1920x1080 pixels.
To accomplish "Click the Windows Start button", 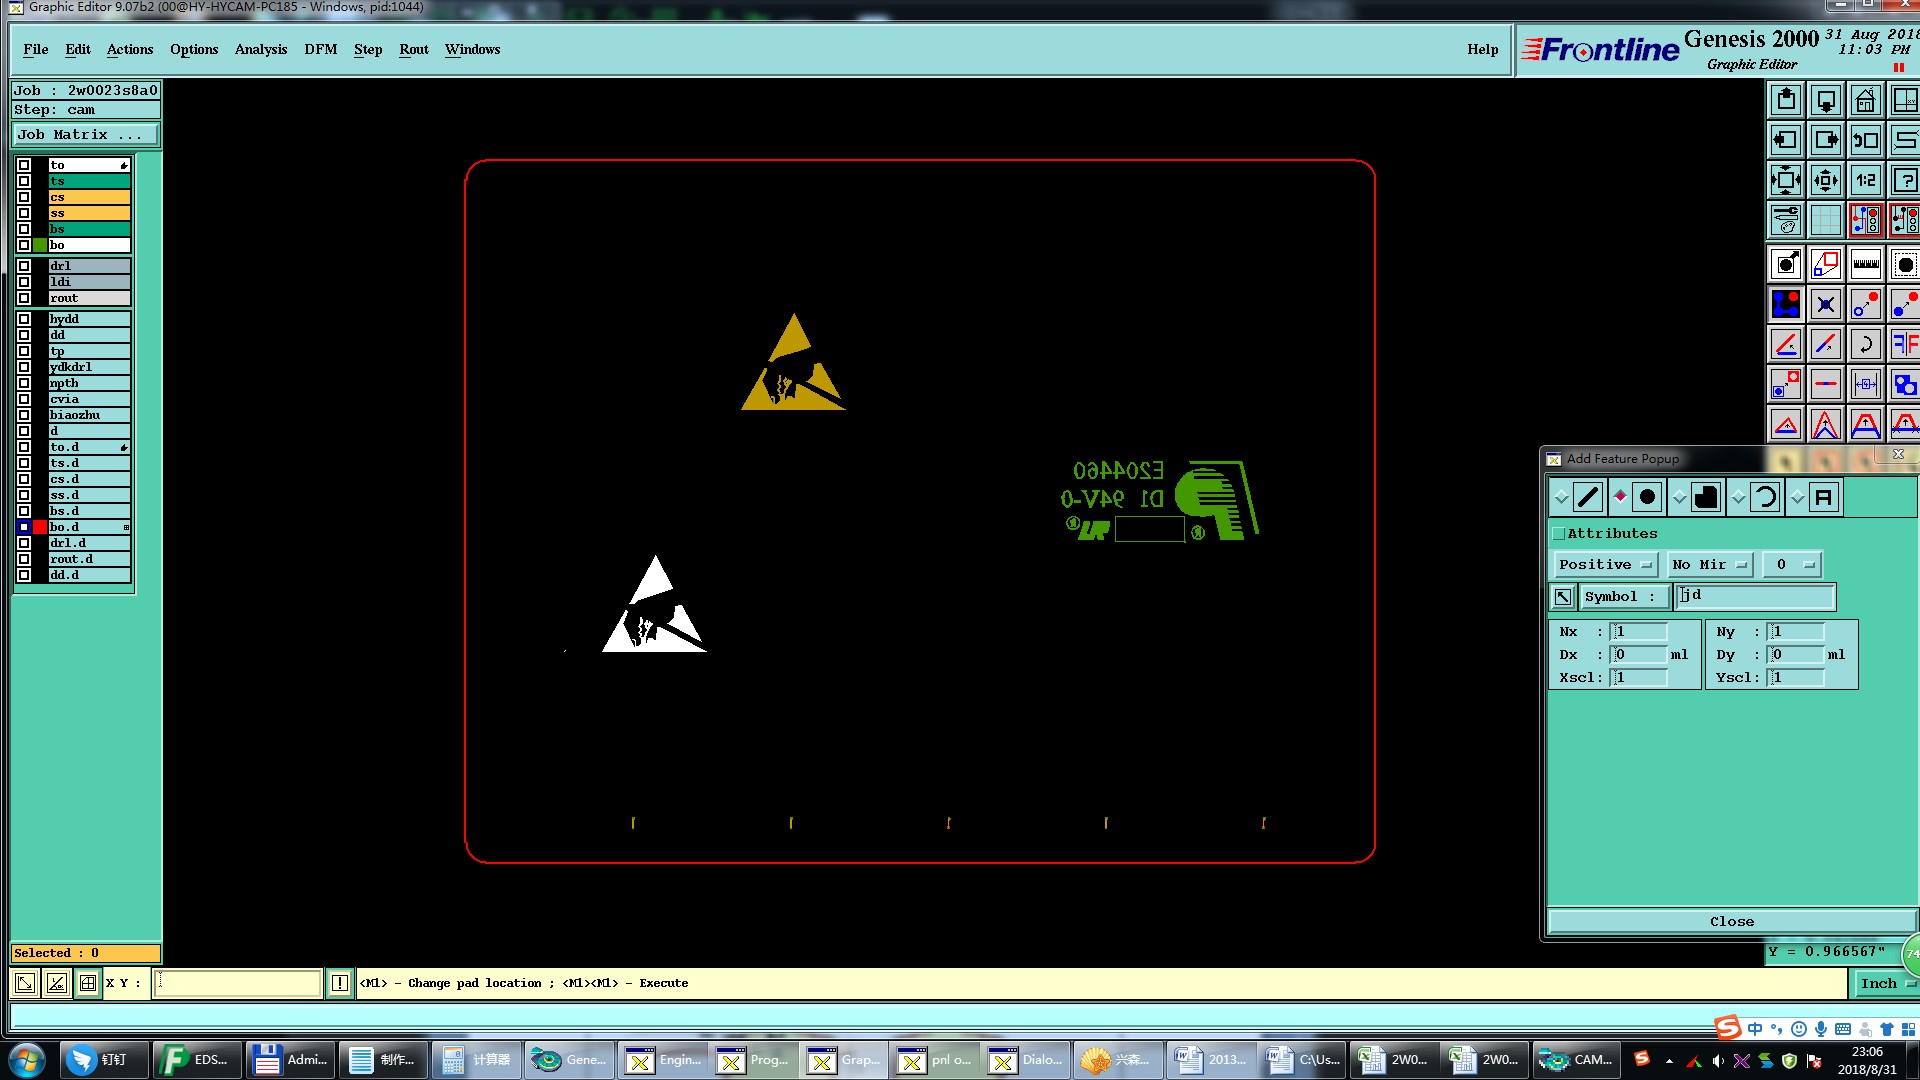I will point(27,1059).
